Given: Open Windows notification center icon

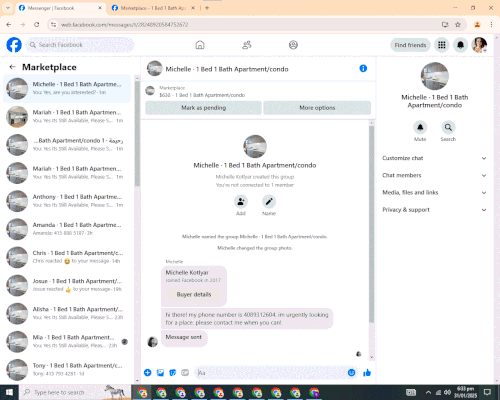Looking at the screenshot, I should (488, 392).
